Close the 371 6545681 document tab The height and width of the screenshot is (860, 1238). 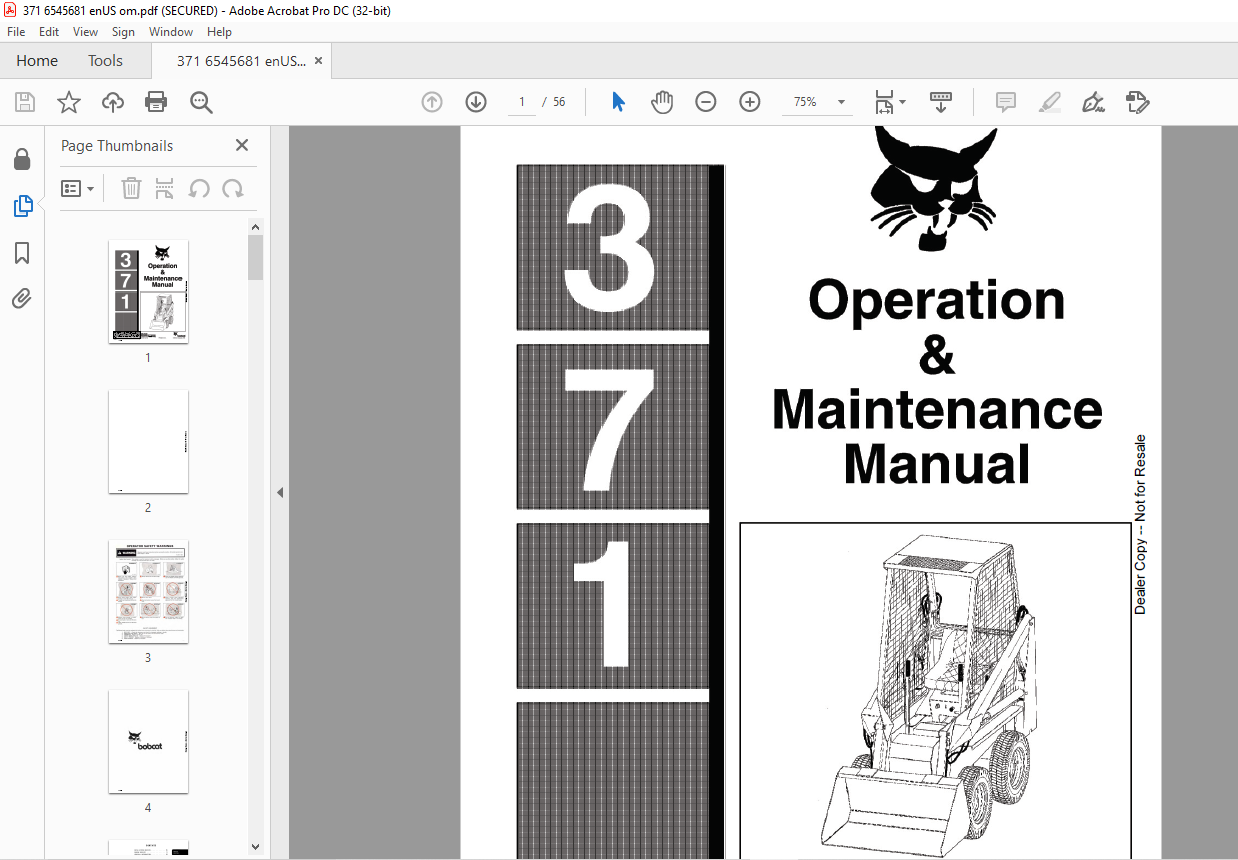point(318,61)
